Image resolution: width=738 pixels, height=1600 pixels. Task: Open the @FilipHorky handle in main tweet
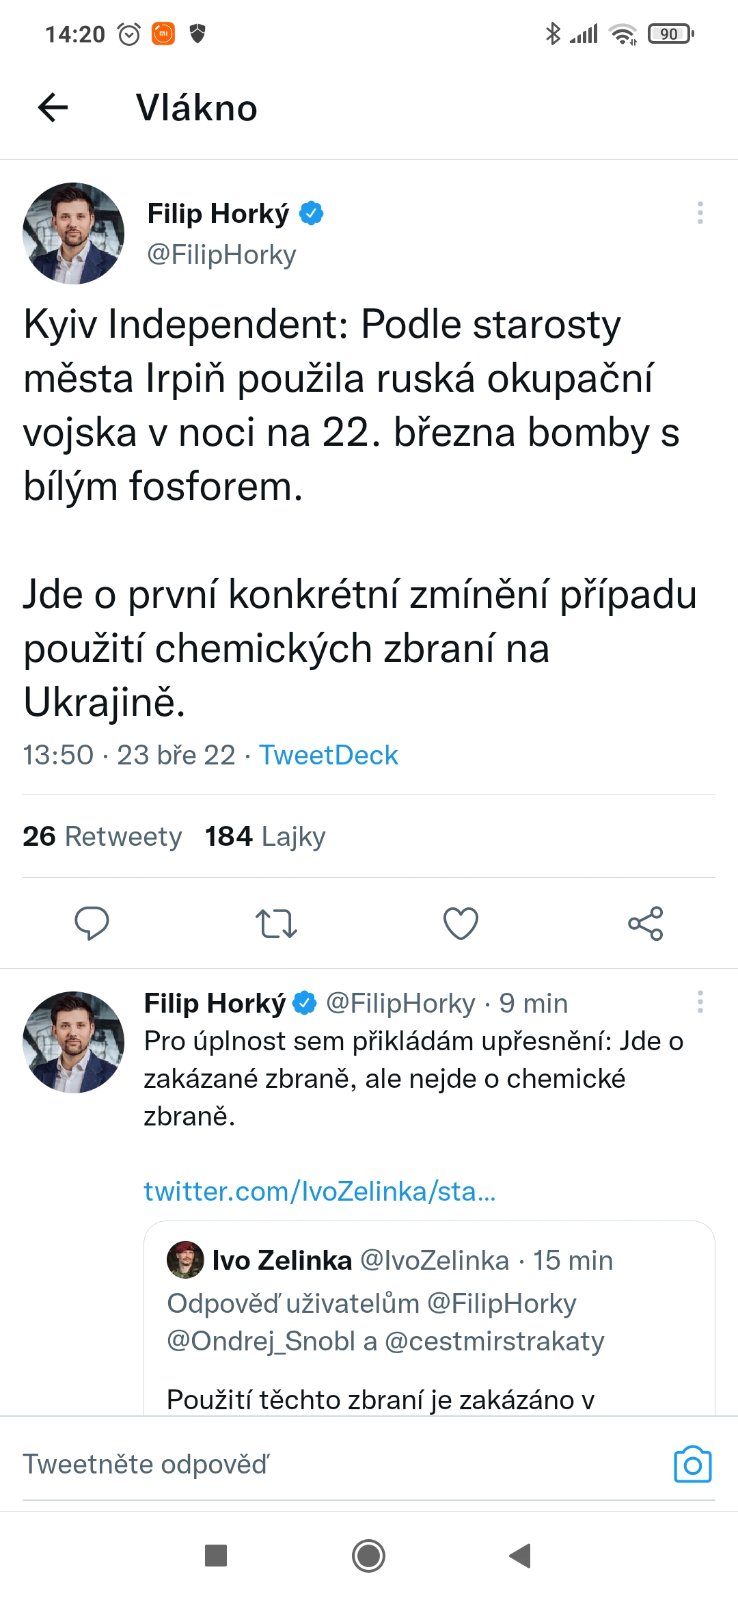tap(222, 255)
